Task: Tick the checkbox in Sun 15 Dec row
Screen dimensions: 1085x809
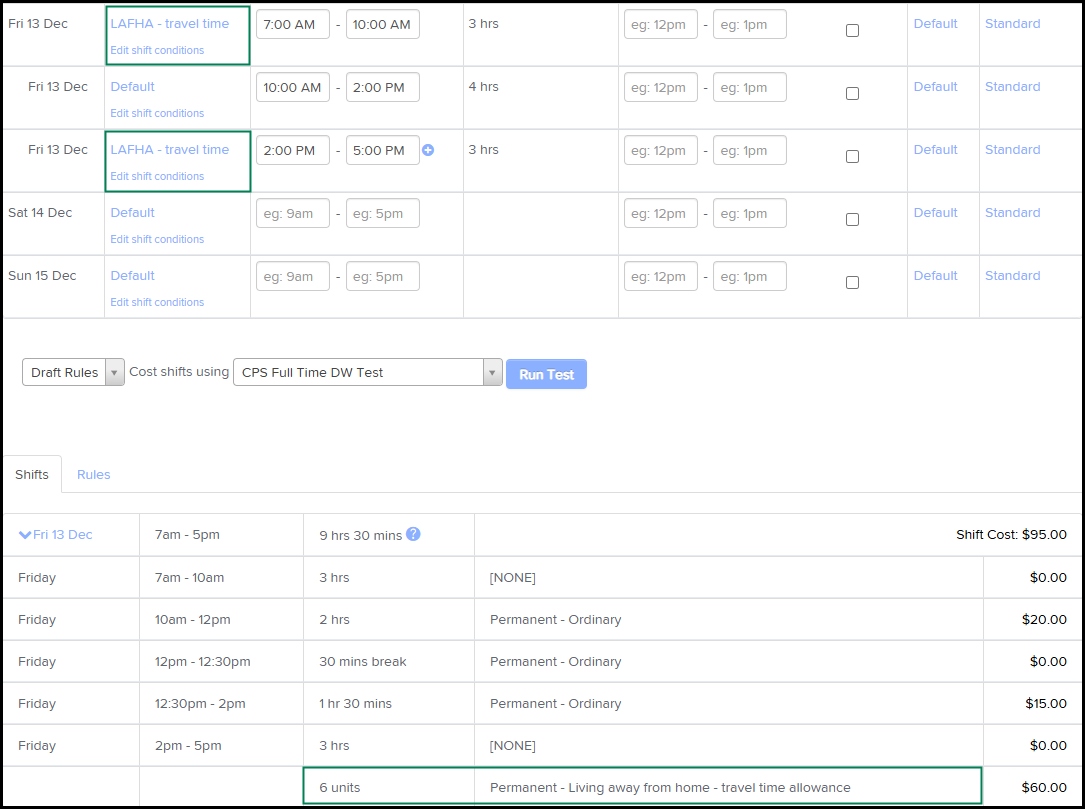Action: point(852,283)
